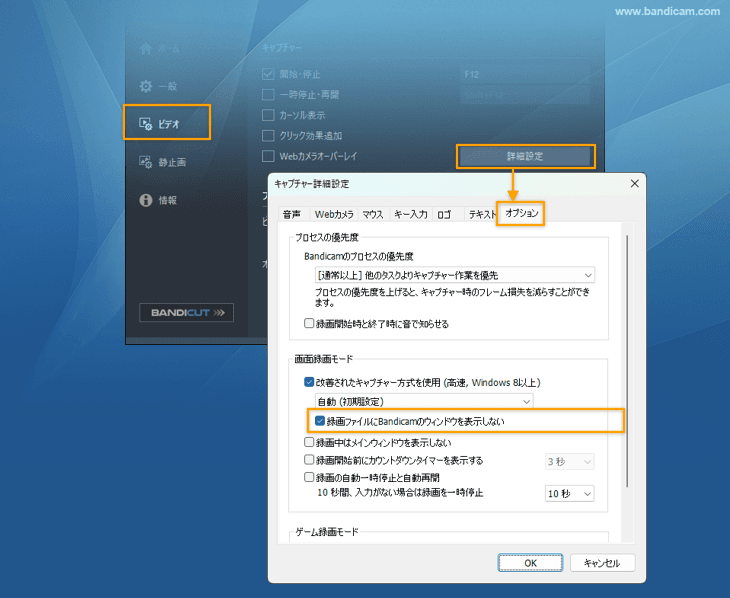Toggle the 開始・停止 hotkey checkbox
Image resolution: width=730 pixels, height=598 pixels.
click(x=268, y=74)
